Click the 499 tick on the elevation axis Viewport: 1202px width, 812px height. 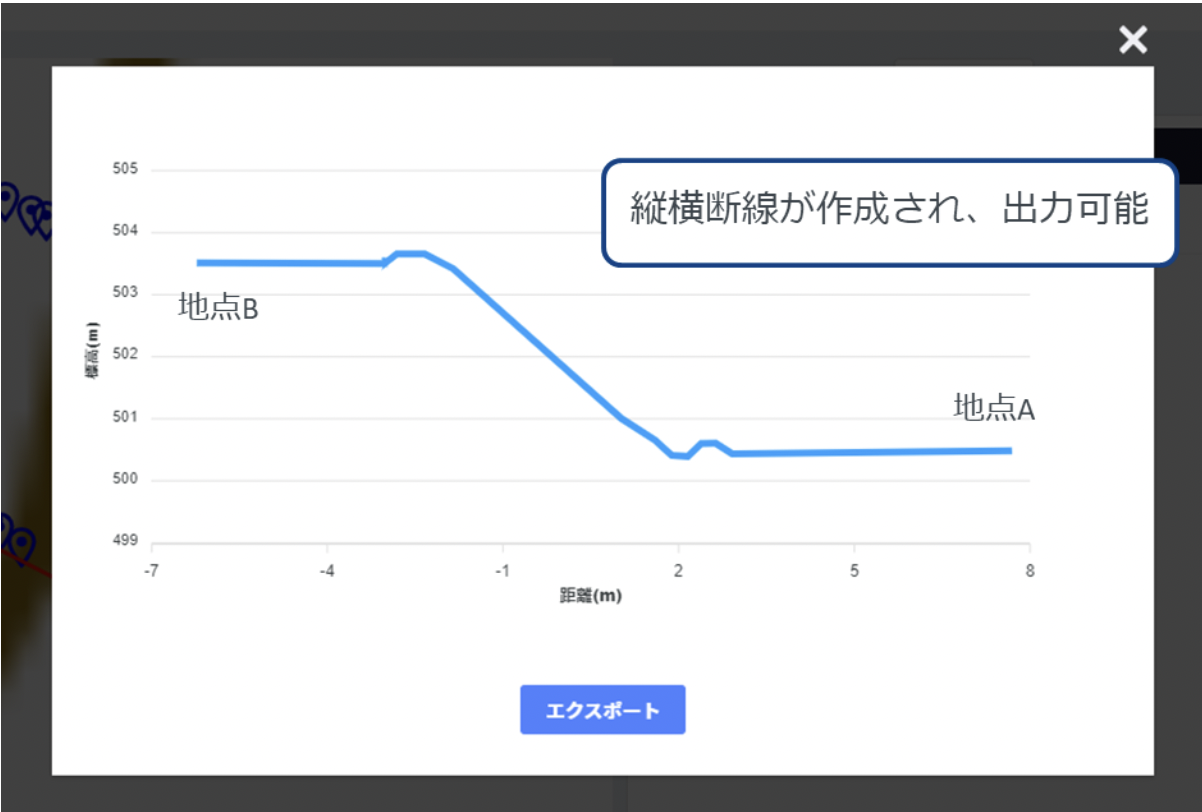pos(125,542)
